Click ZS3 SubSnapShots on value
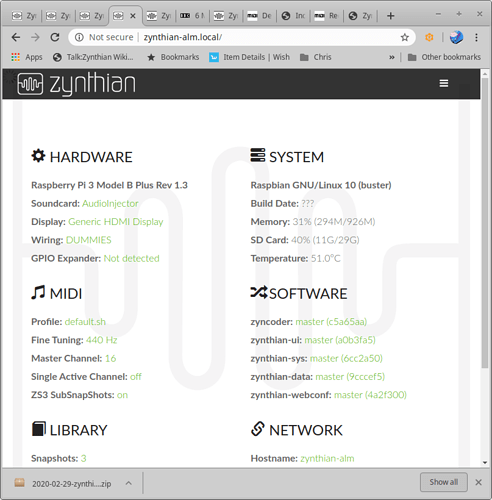Screen dimensions: 492x500 click(x=122, y=395)
